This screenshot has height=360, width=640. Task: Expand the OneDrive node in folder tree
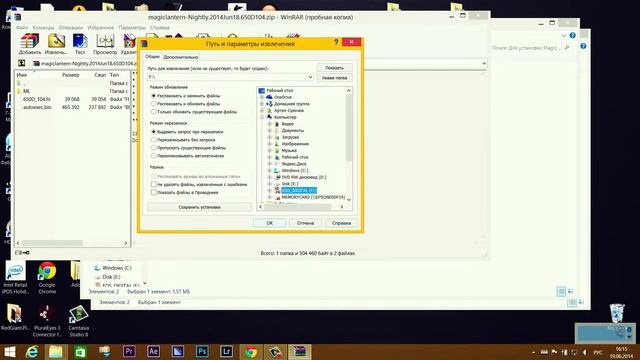click(x=262, y=97)
